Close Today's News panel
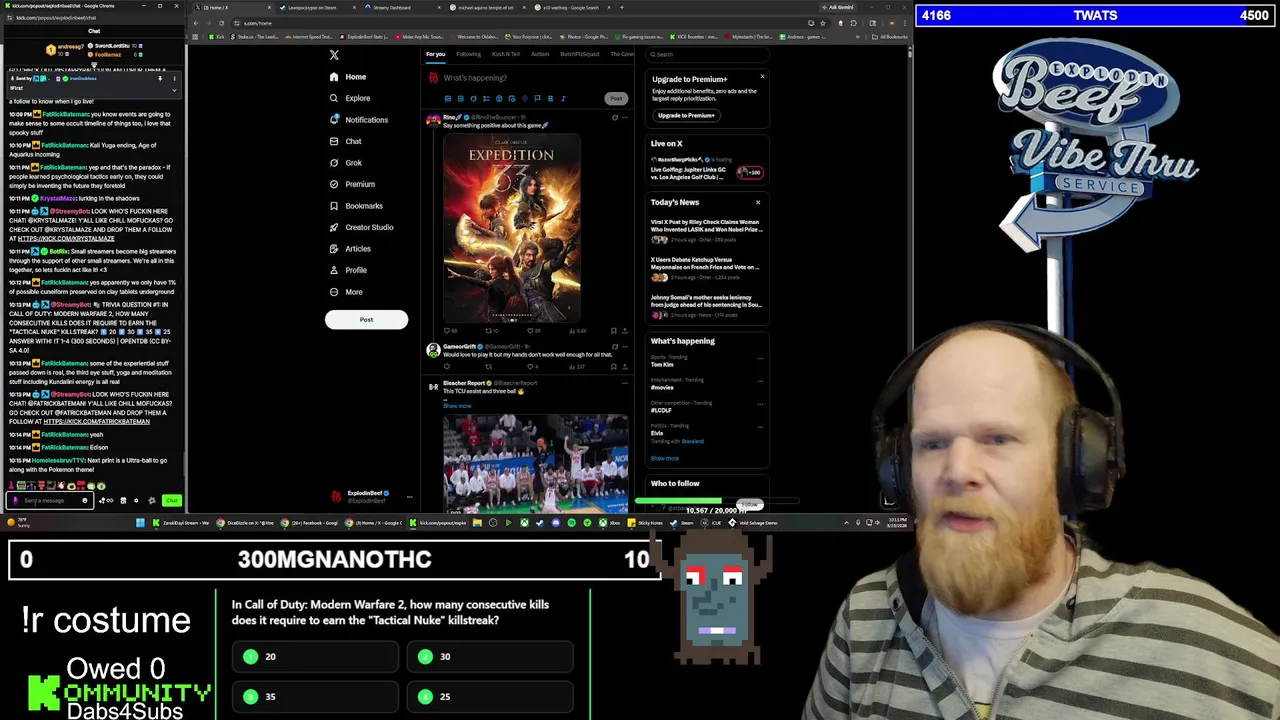Screen dimensions: 1280x720 758,203
